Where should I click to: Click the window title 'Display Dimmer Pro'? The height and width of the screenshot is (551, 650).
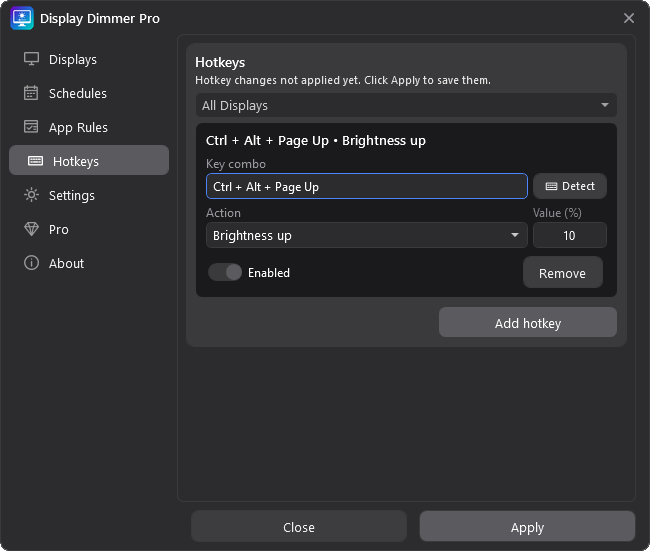coord(99,19)
